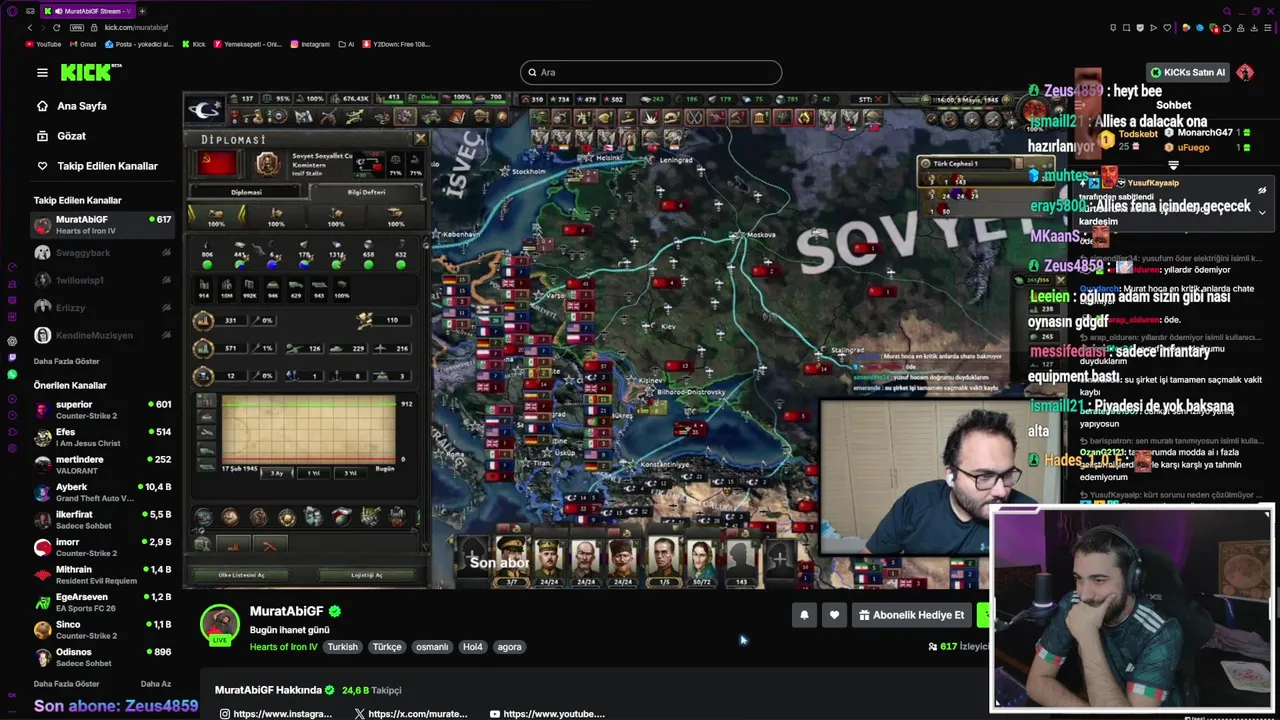Expand the pinned chat message chevron
Screen dimensions: 1280x720
pyautogui.click(x=1262, y=212)
